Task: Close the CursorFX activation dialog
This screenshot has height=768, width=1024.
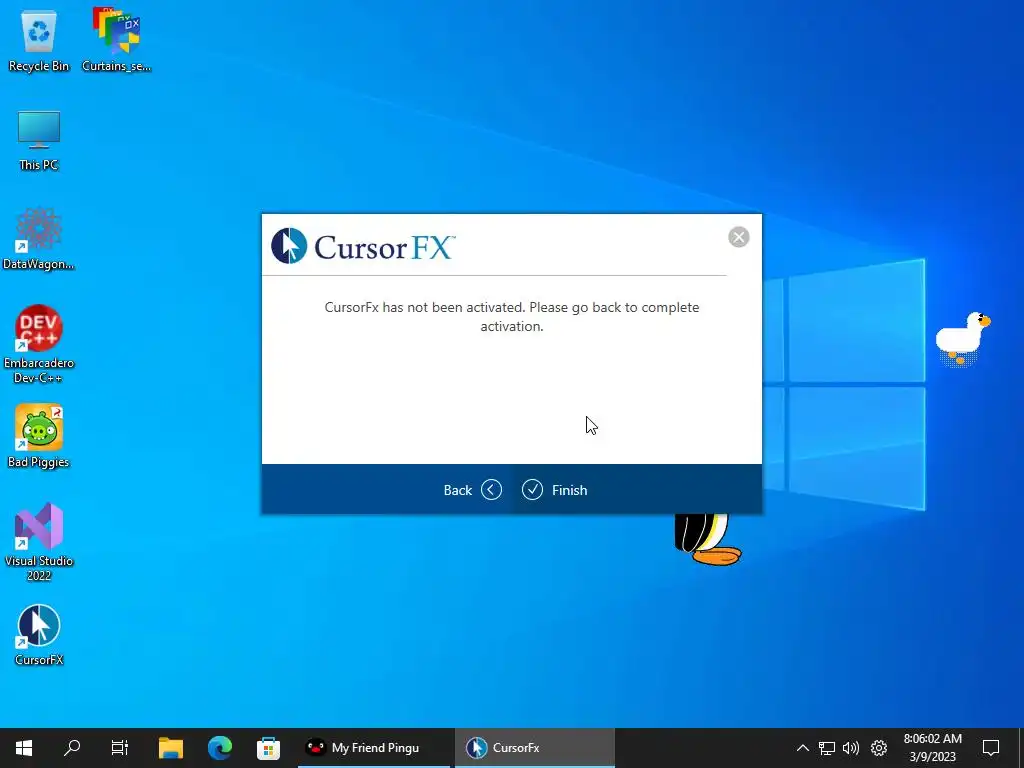Action: [739, 237]
